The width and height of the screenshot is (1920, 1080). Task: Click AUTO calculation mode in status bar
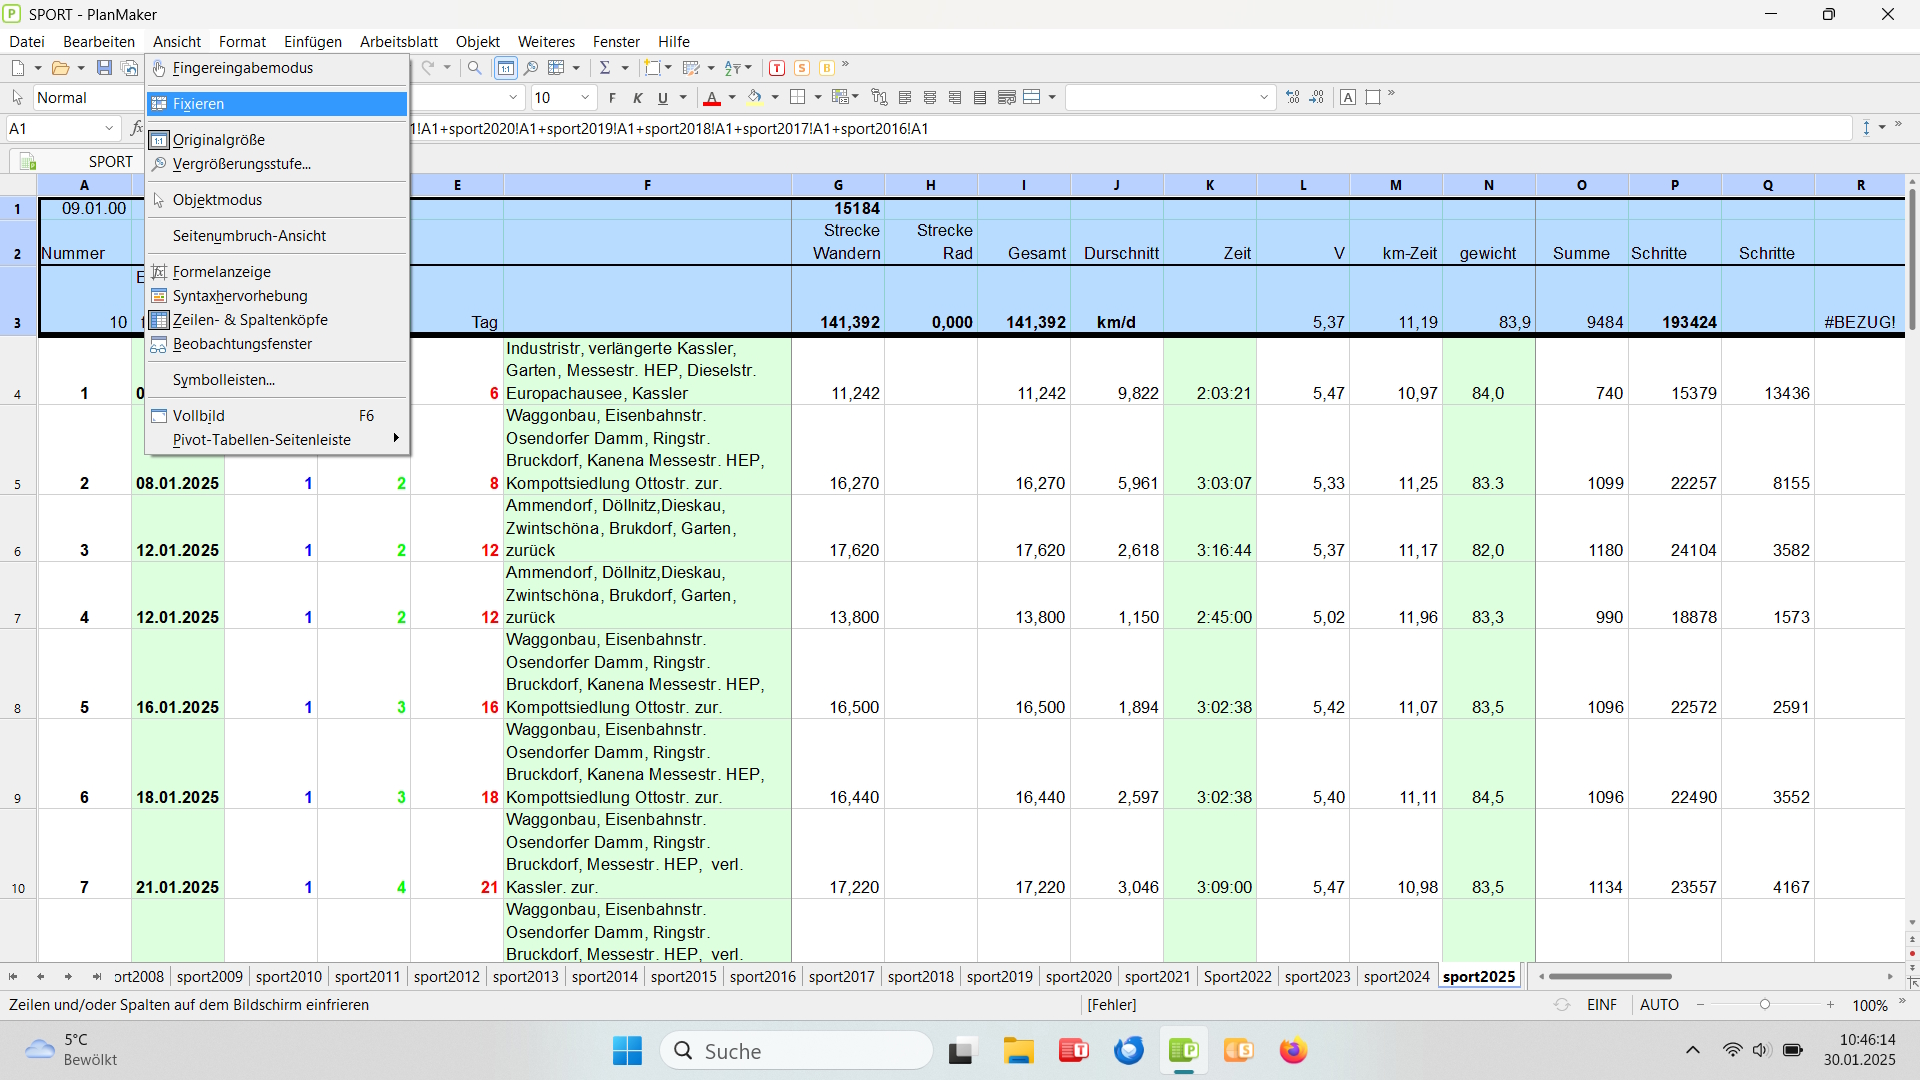(1659, 1005)
